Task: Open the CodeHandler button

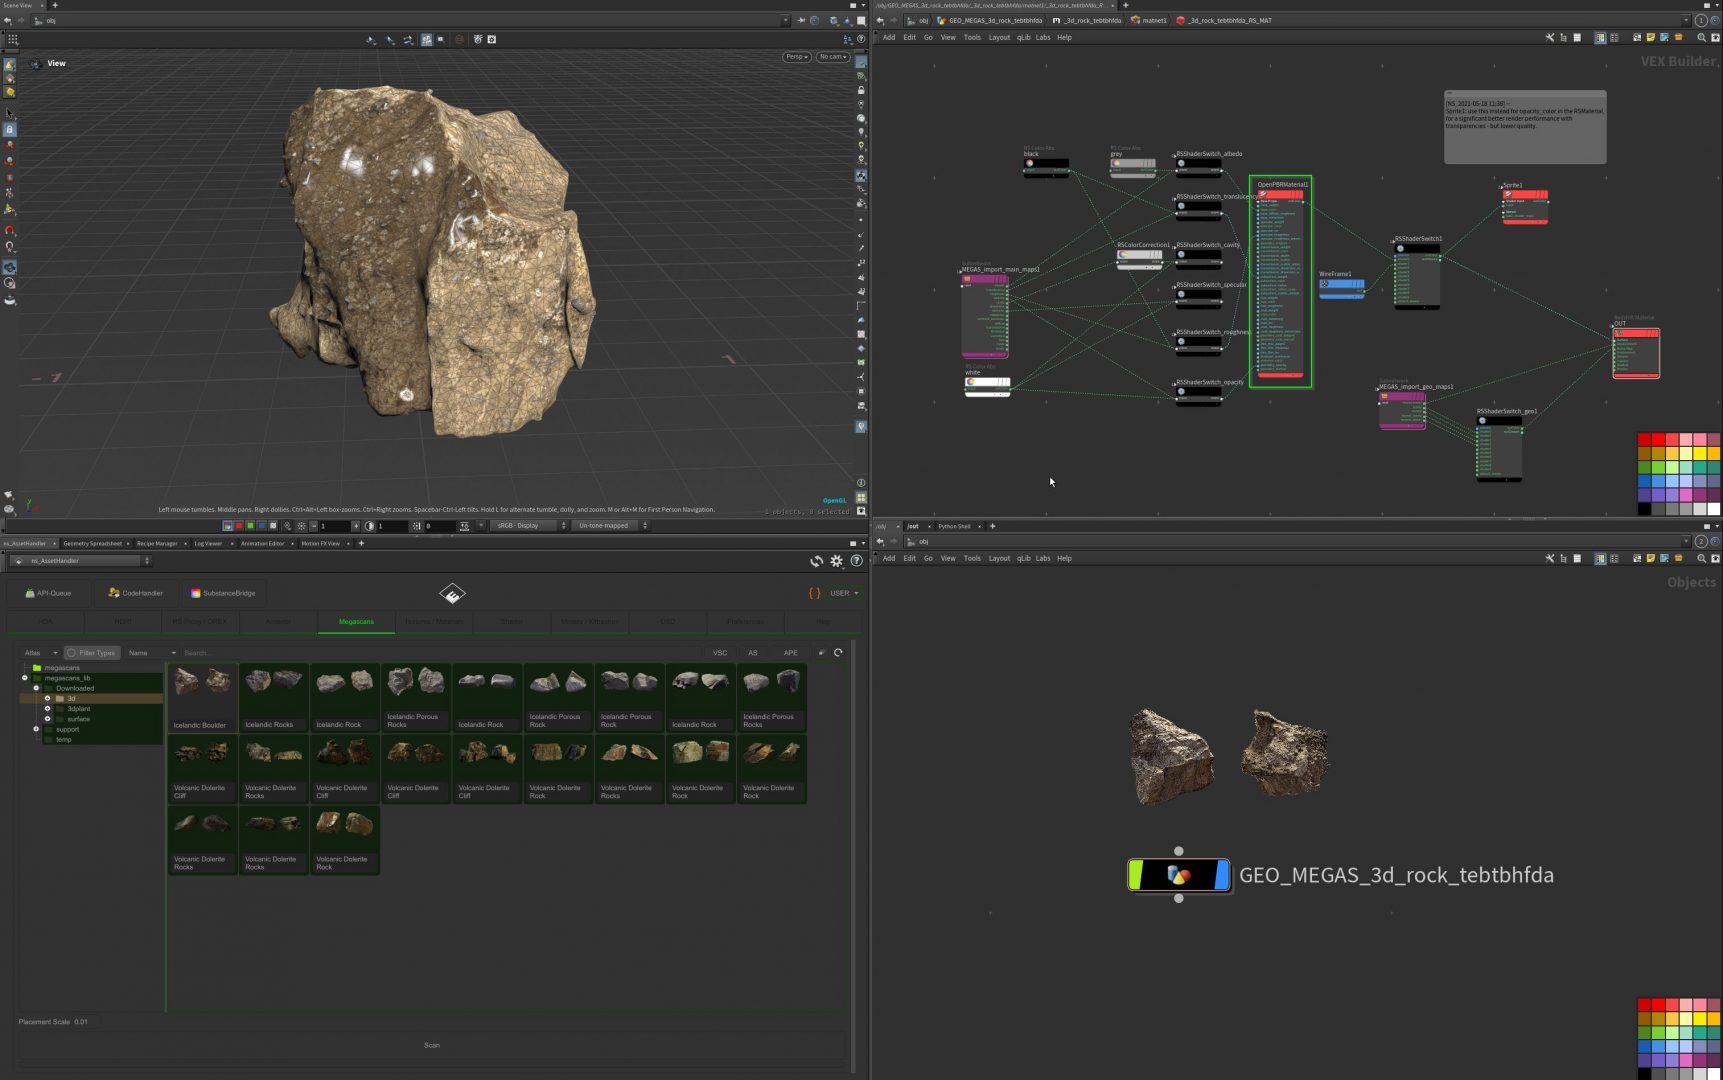Action: [135, 593]
